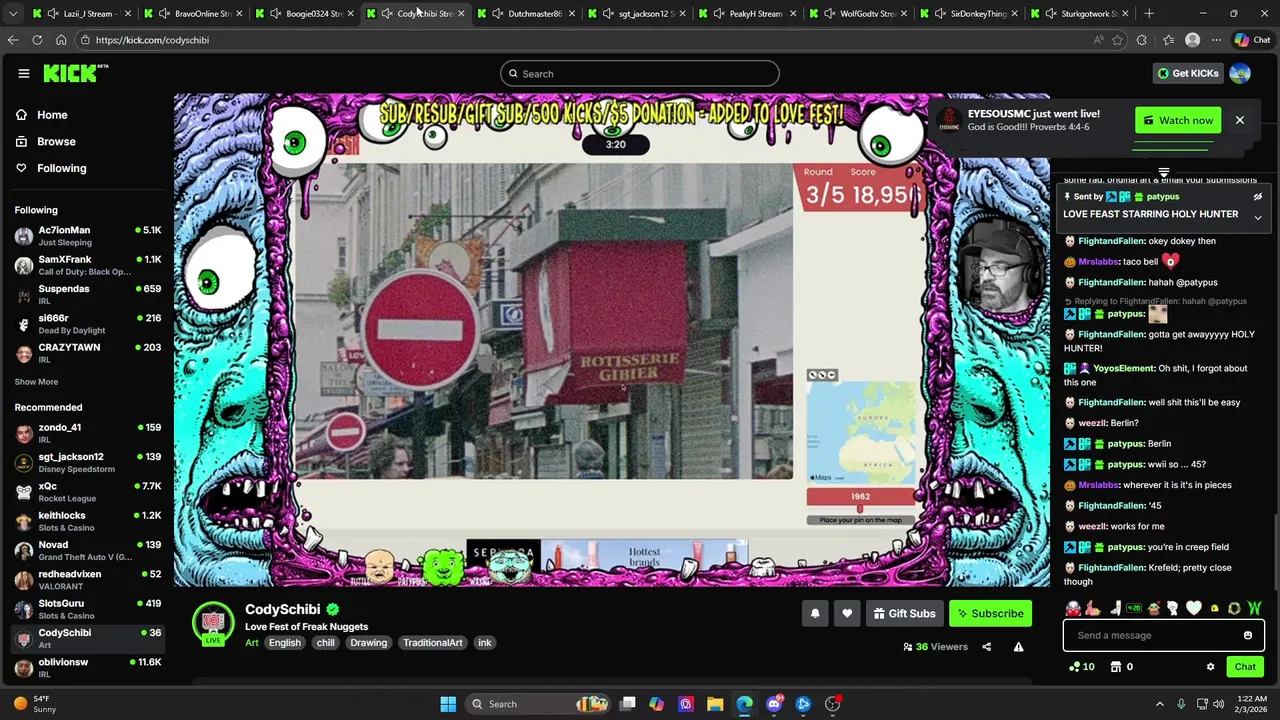This screenshot has height=720, width=1280.
Task: Click the share stream icon
Action: pos(986,647)
